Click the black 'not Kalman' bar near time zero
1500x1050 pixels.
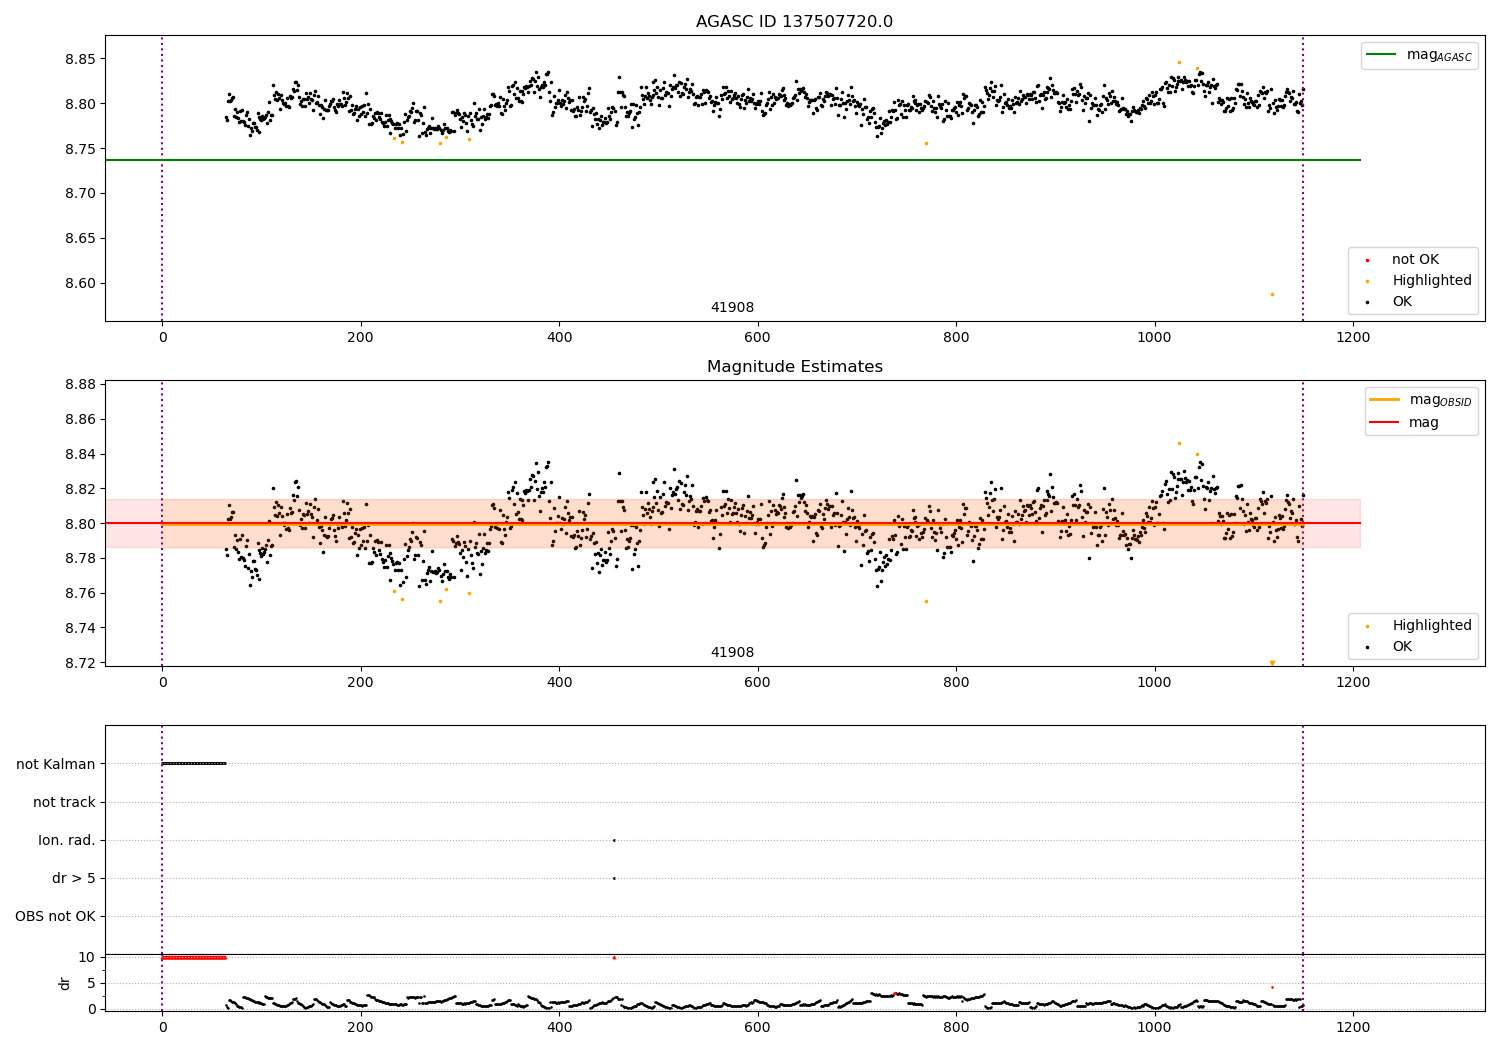[x=194, y=764]
